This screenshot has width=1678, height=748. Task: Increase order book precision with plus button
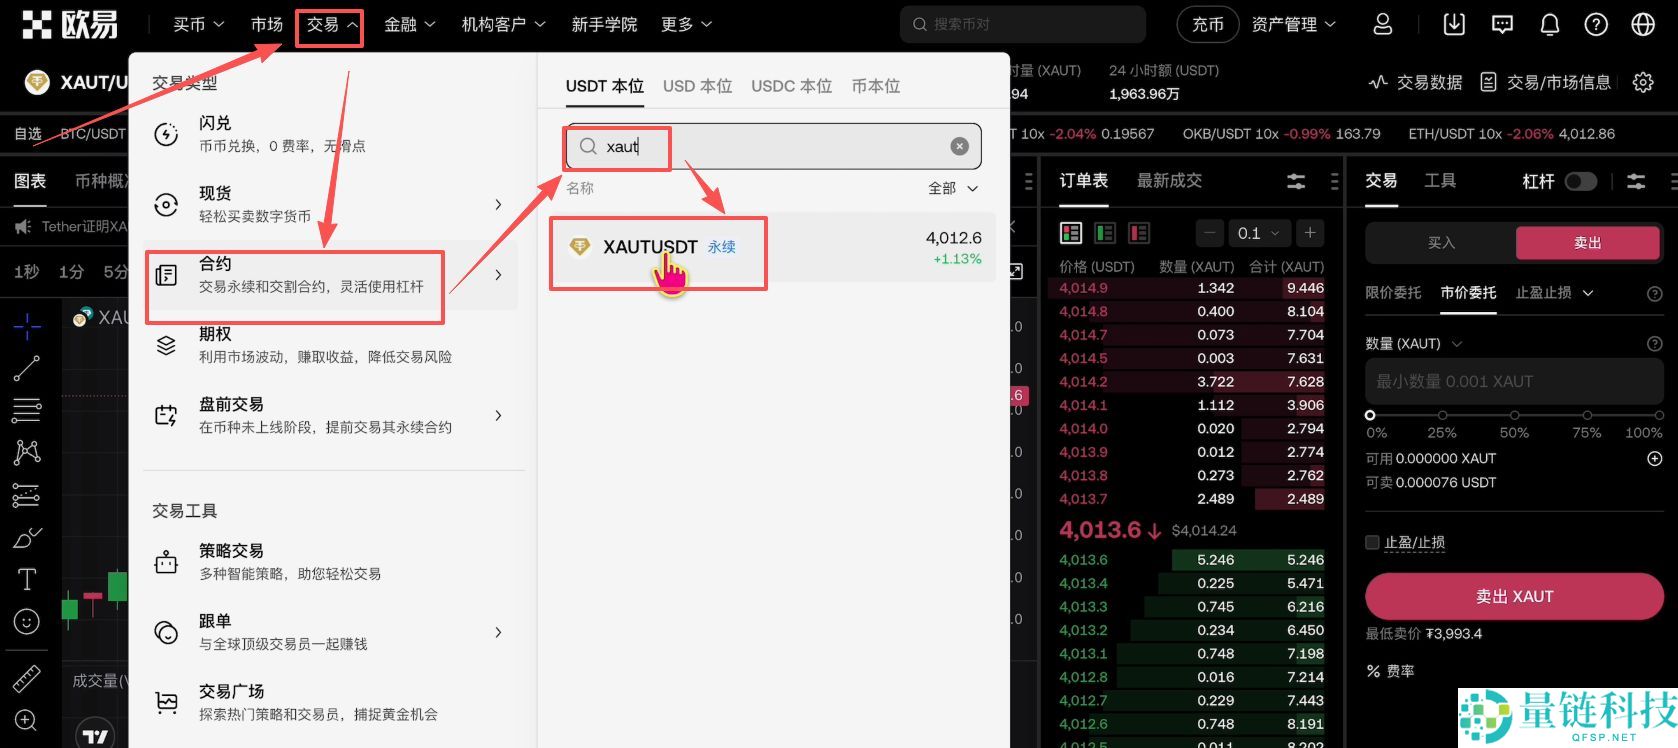(x=1310, y=233)
